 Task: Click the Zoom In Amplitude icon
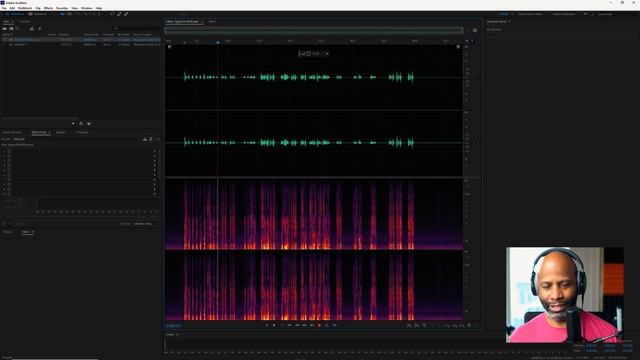tap(409, 325)
